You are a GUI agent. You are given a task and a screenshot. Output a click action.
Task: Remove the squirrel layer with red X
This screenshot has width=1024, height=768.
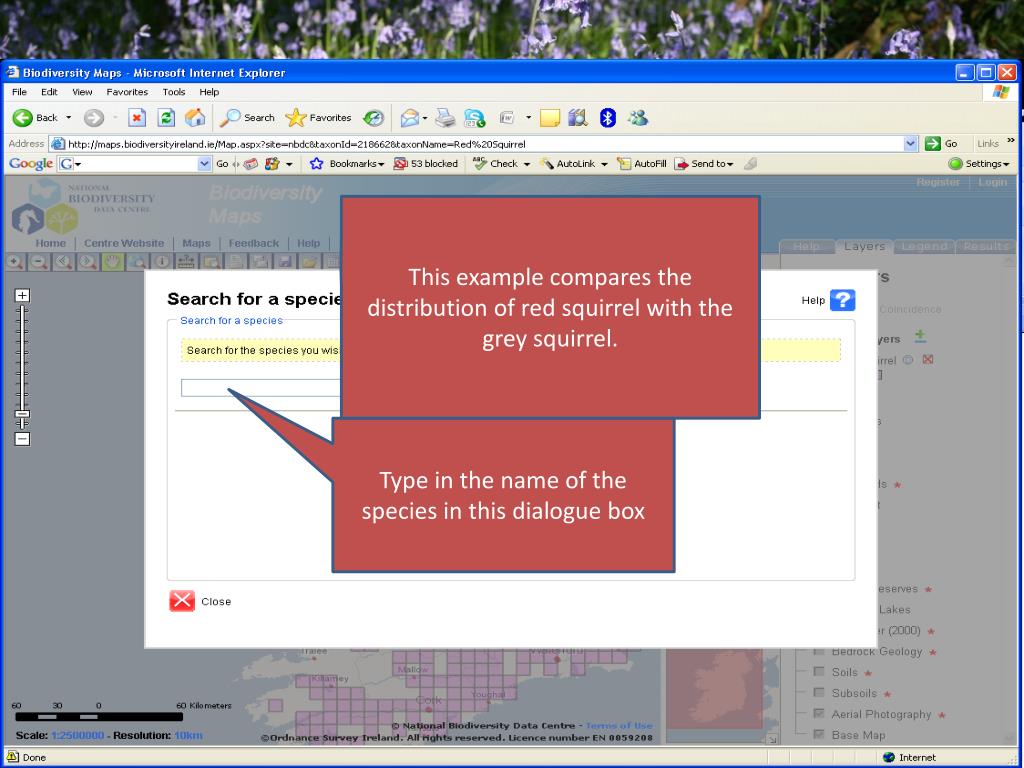[928, 360]
